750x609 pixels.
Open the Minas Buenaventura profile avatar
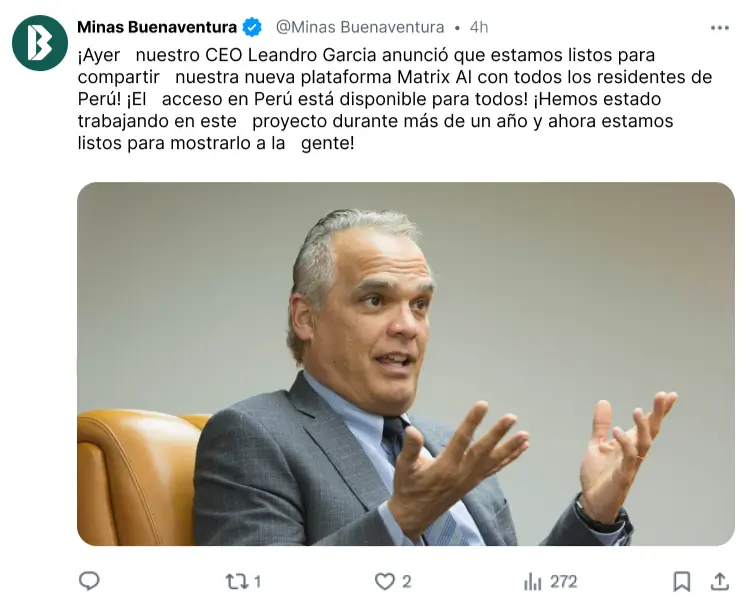(x=40, y=43)
